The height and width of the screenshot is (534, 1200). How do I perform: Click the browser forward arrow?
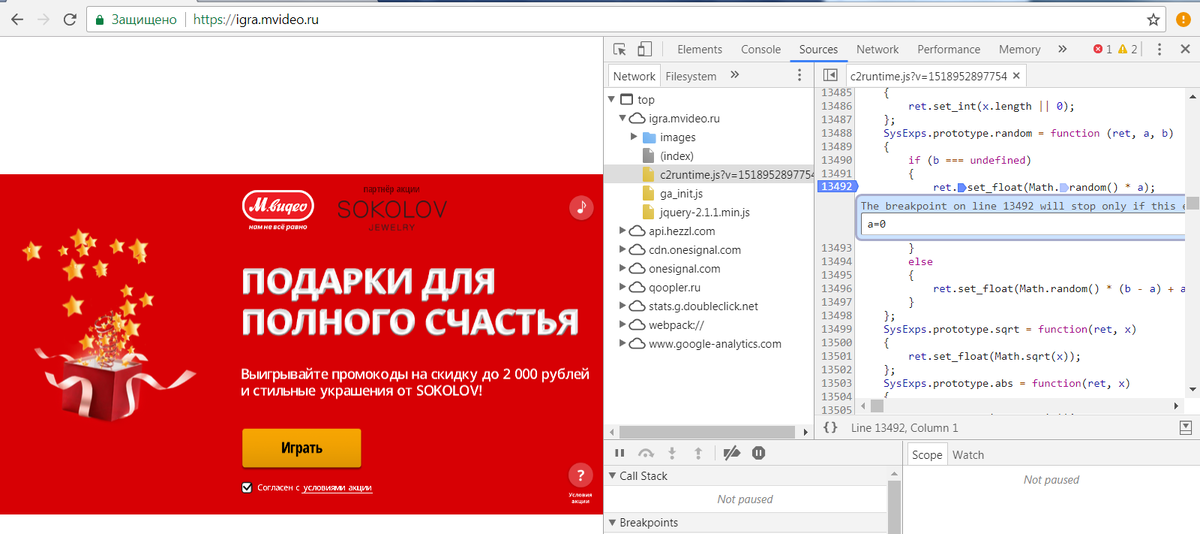click(43, 19)
